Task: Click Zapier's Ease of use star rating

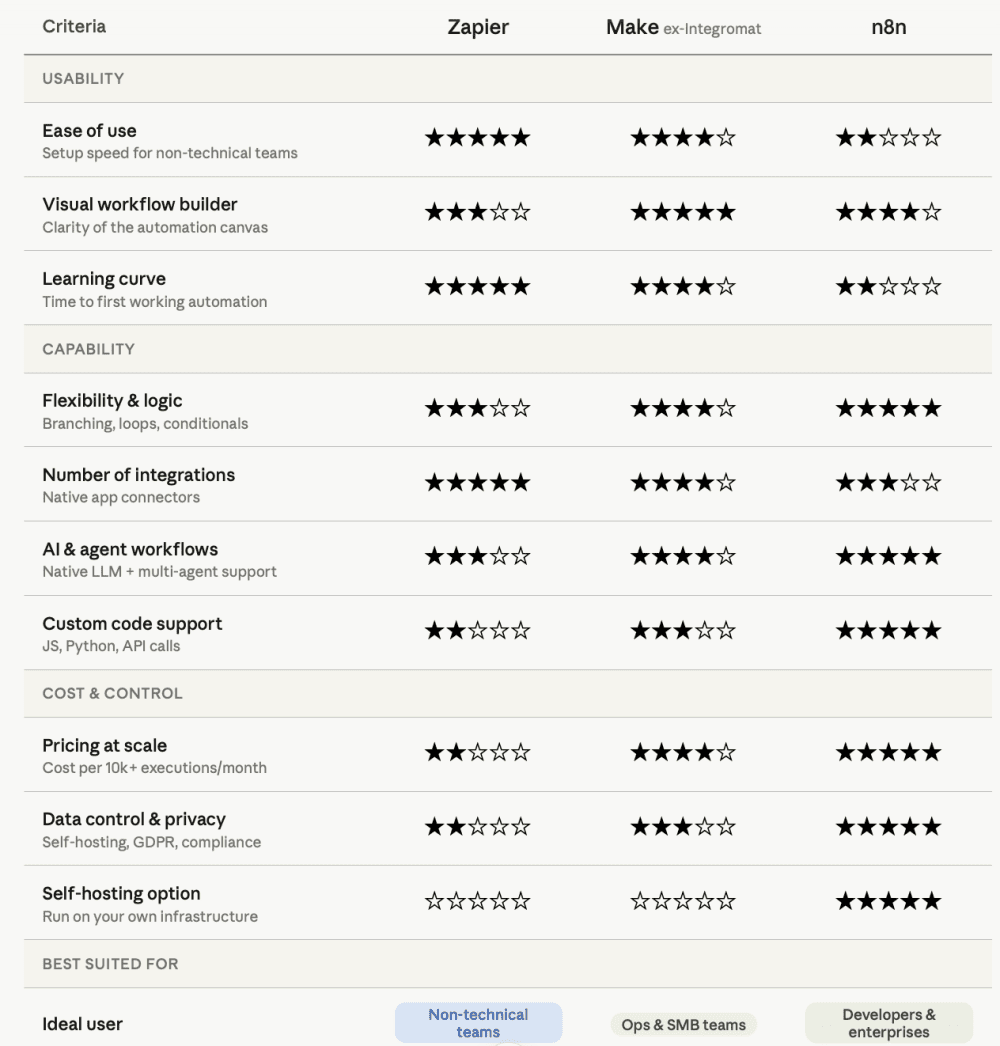Action: pyautogui.click(x=478, y=138)
